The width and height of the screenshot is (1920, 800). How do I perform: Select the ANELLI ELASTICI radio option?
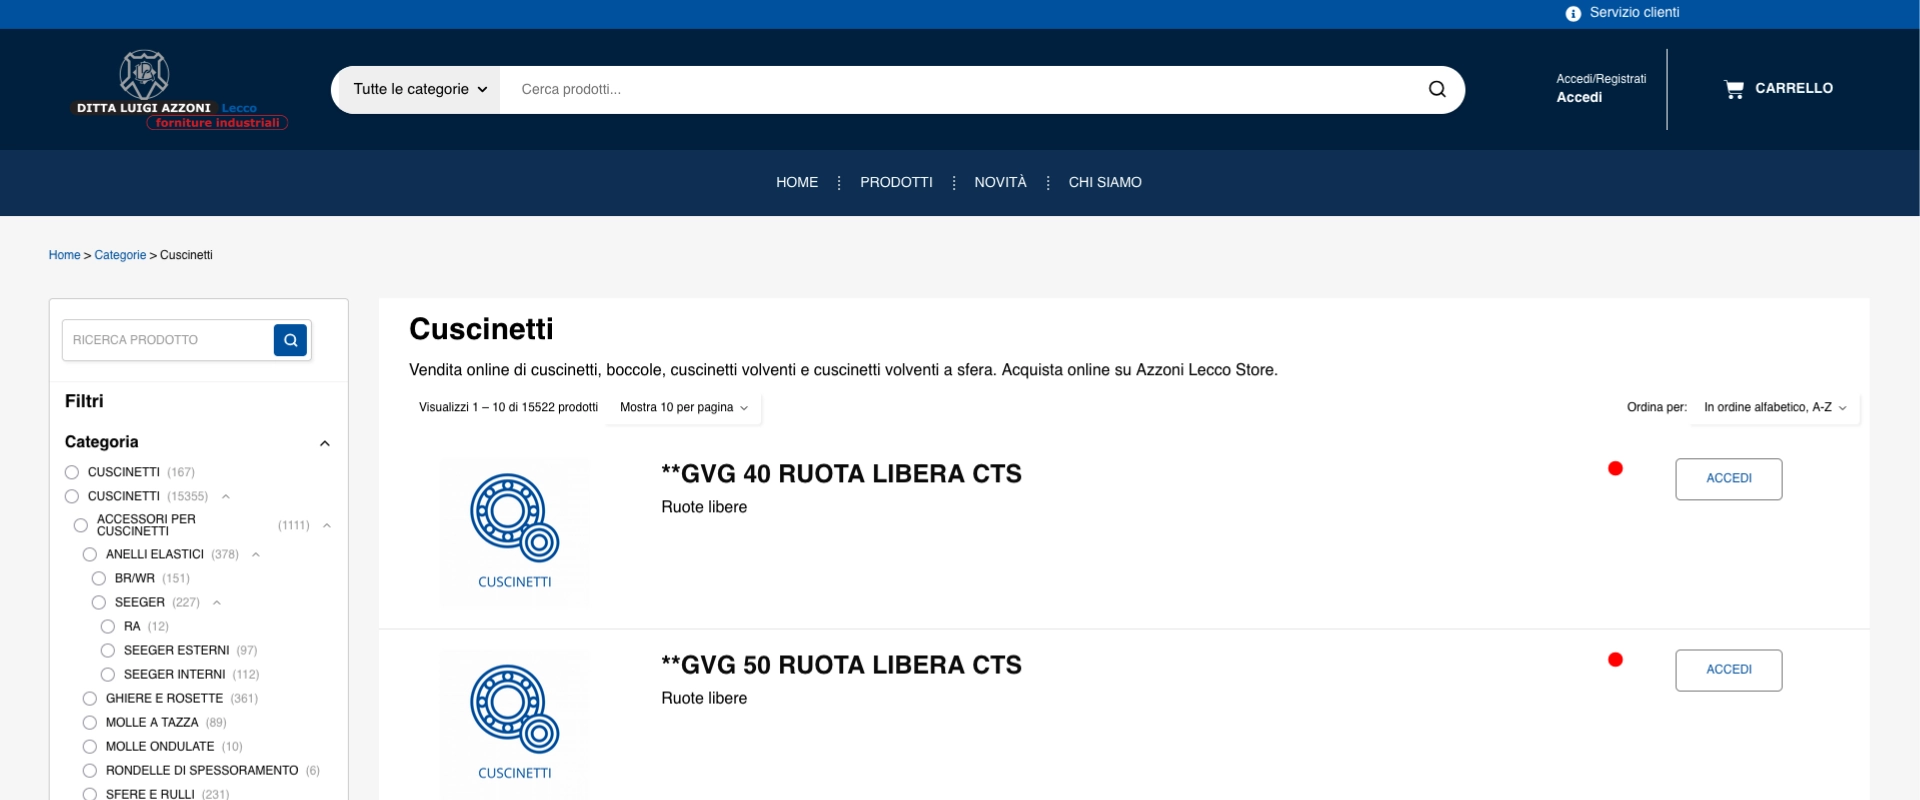tap(90, 554)
